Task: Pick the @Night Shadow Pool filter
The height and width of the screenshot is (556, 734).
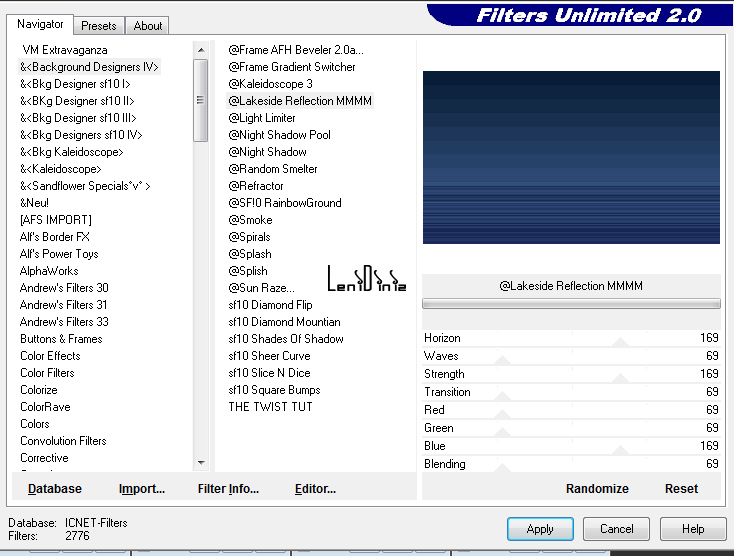Action: point(279,135)
